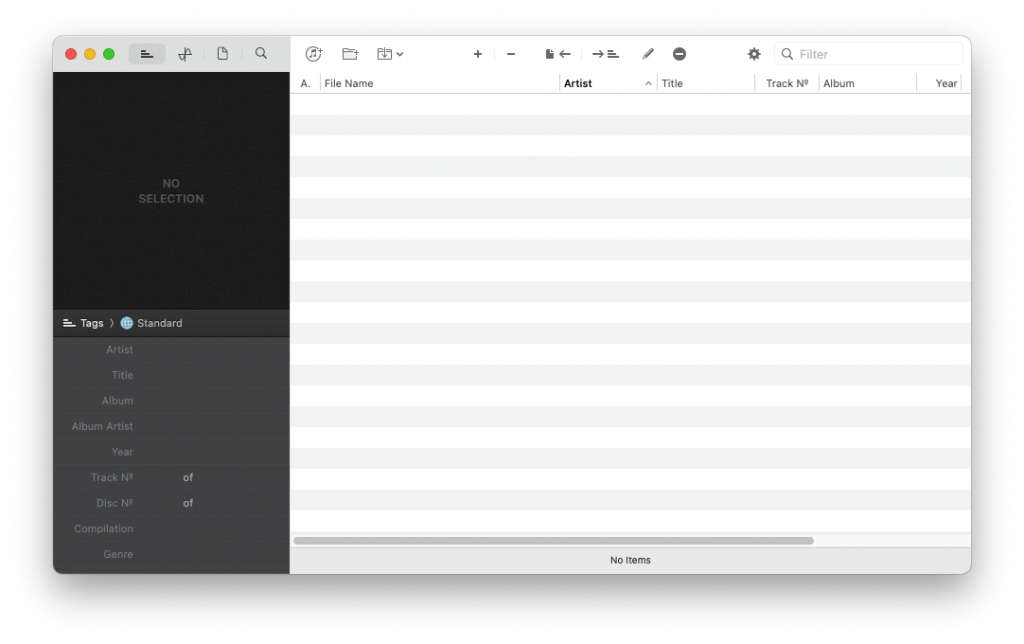Convert file name to tags icon
Image resolution: width=1024 pixels, height=644 pixels.
(x=558, y=54)
